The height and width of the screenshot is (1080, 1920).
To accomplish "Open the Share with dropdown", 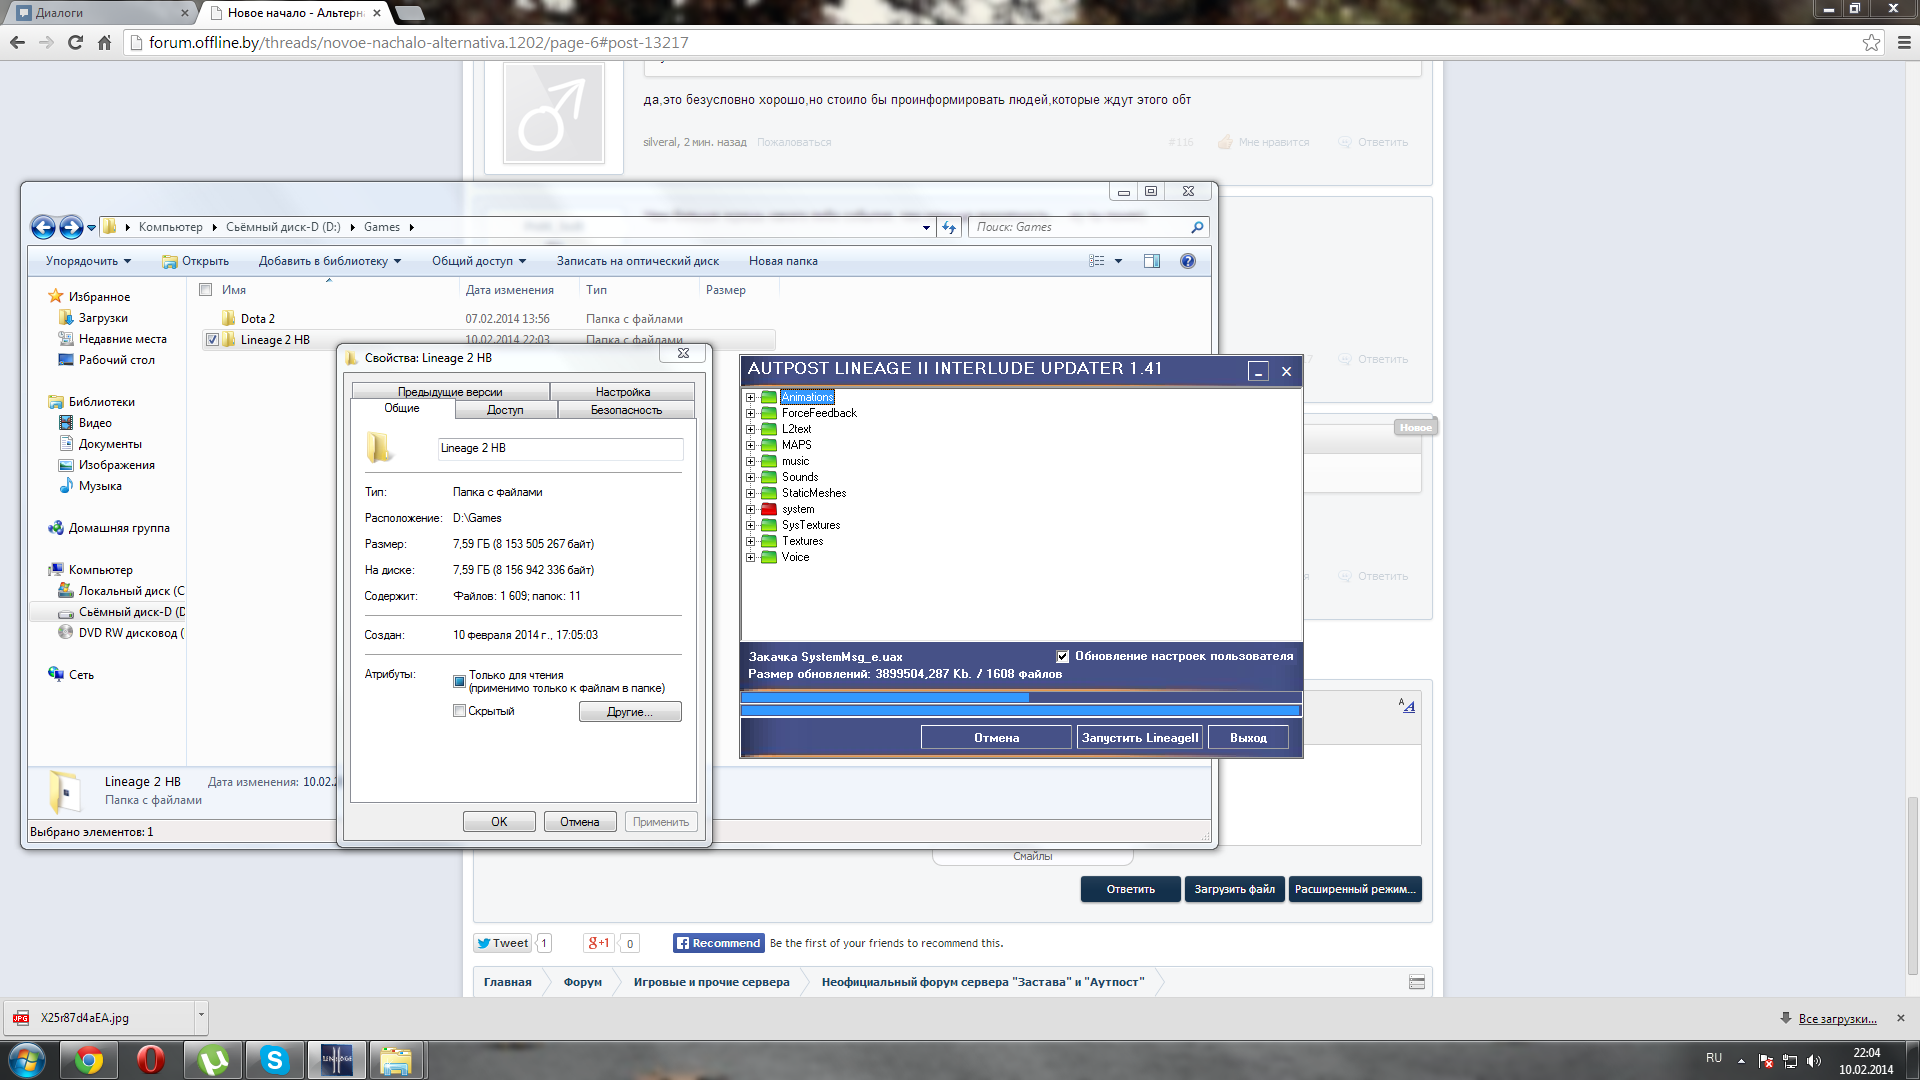I will tap(479, 261).
